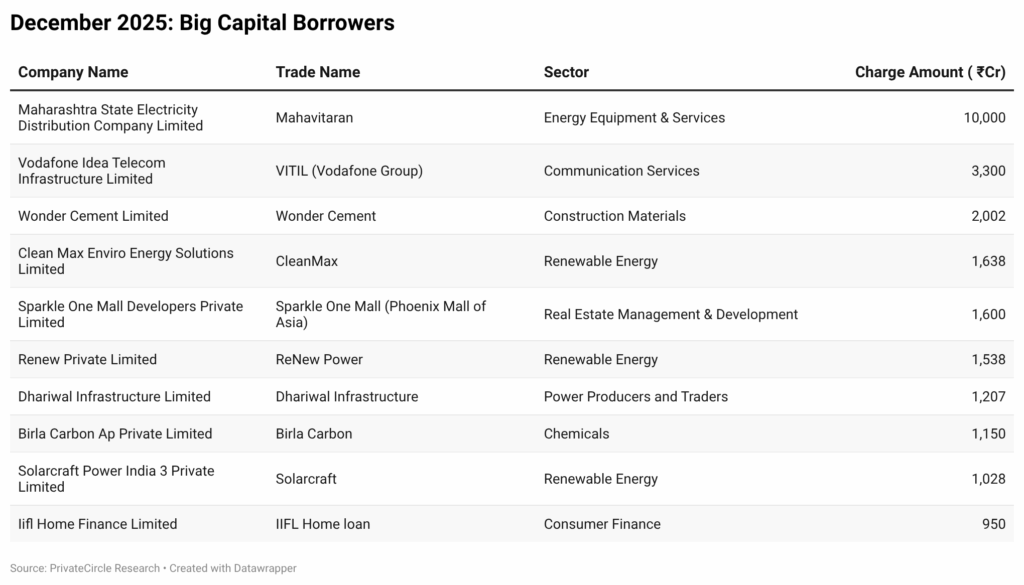The image size is (1024, 585).
Task: Click the Trade Name column header
Action: [318, 72]
